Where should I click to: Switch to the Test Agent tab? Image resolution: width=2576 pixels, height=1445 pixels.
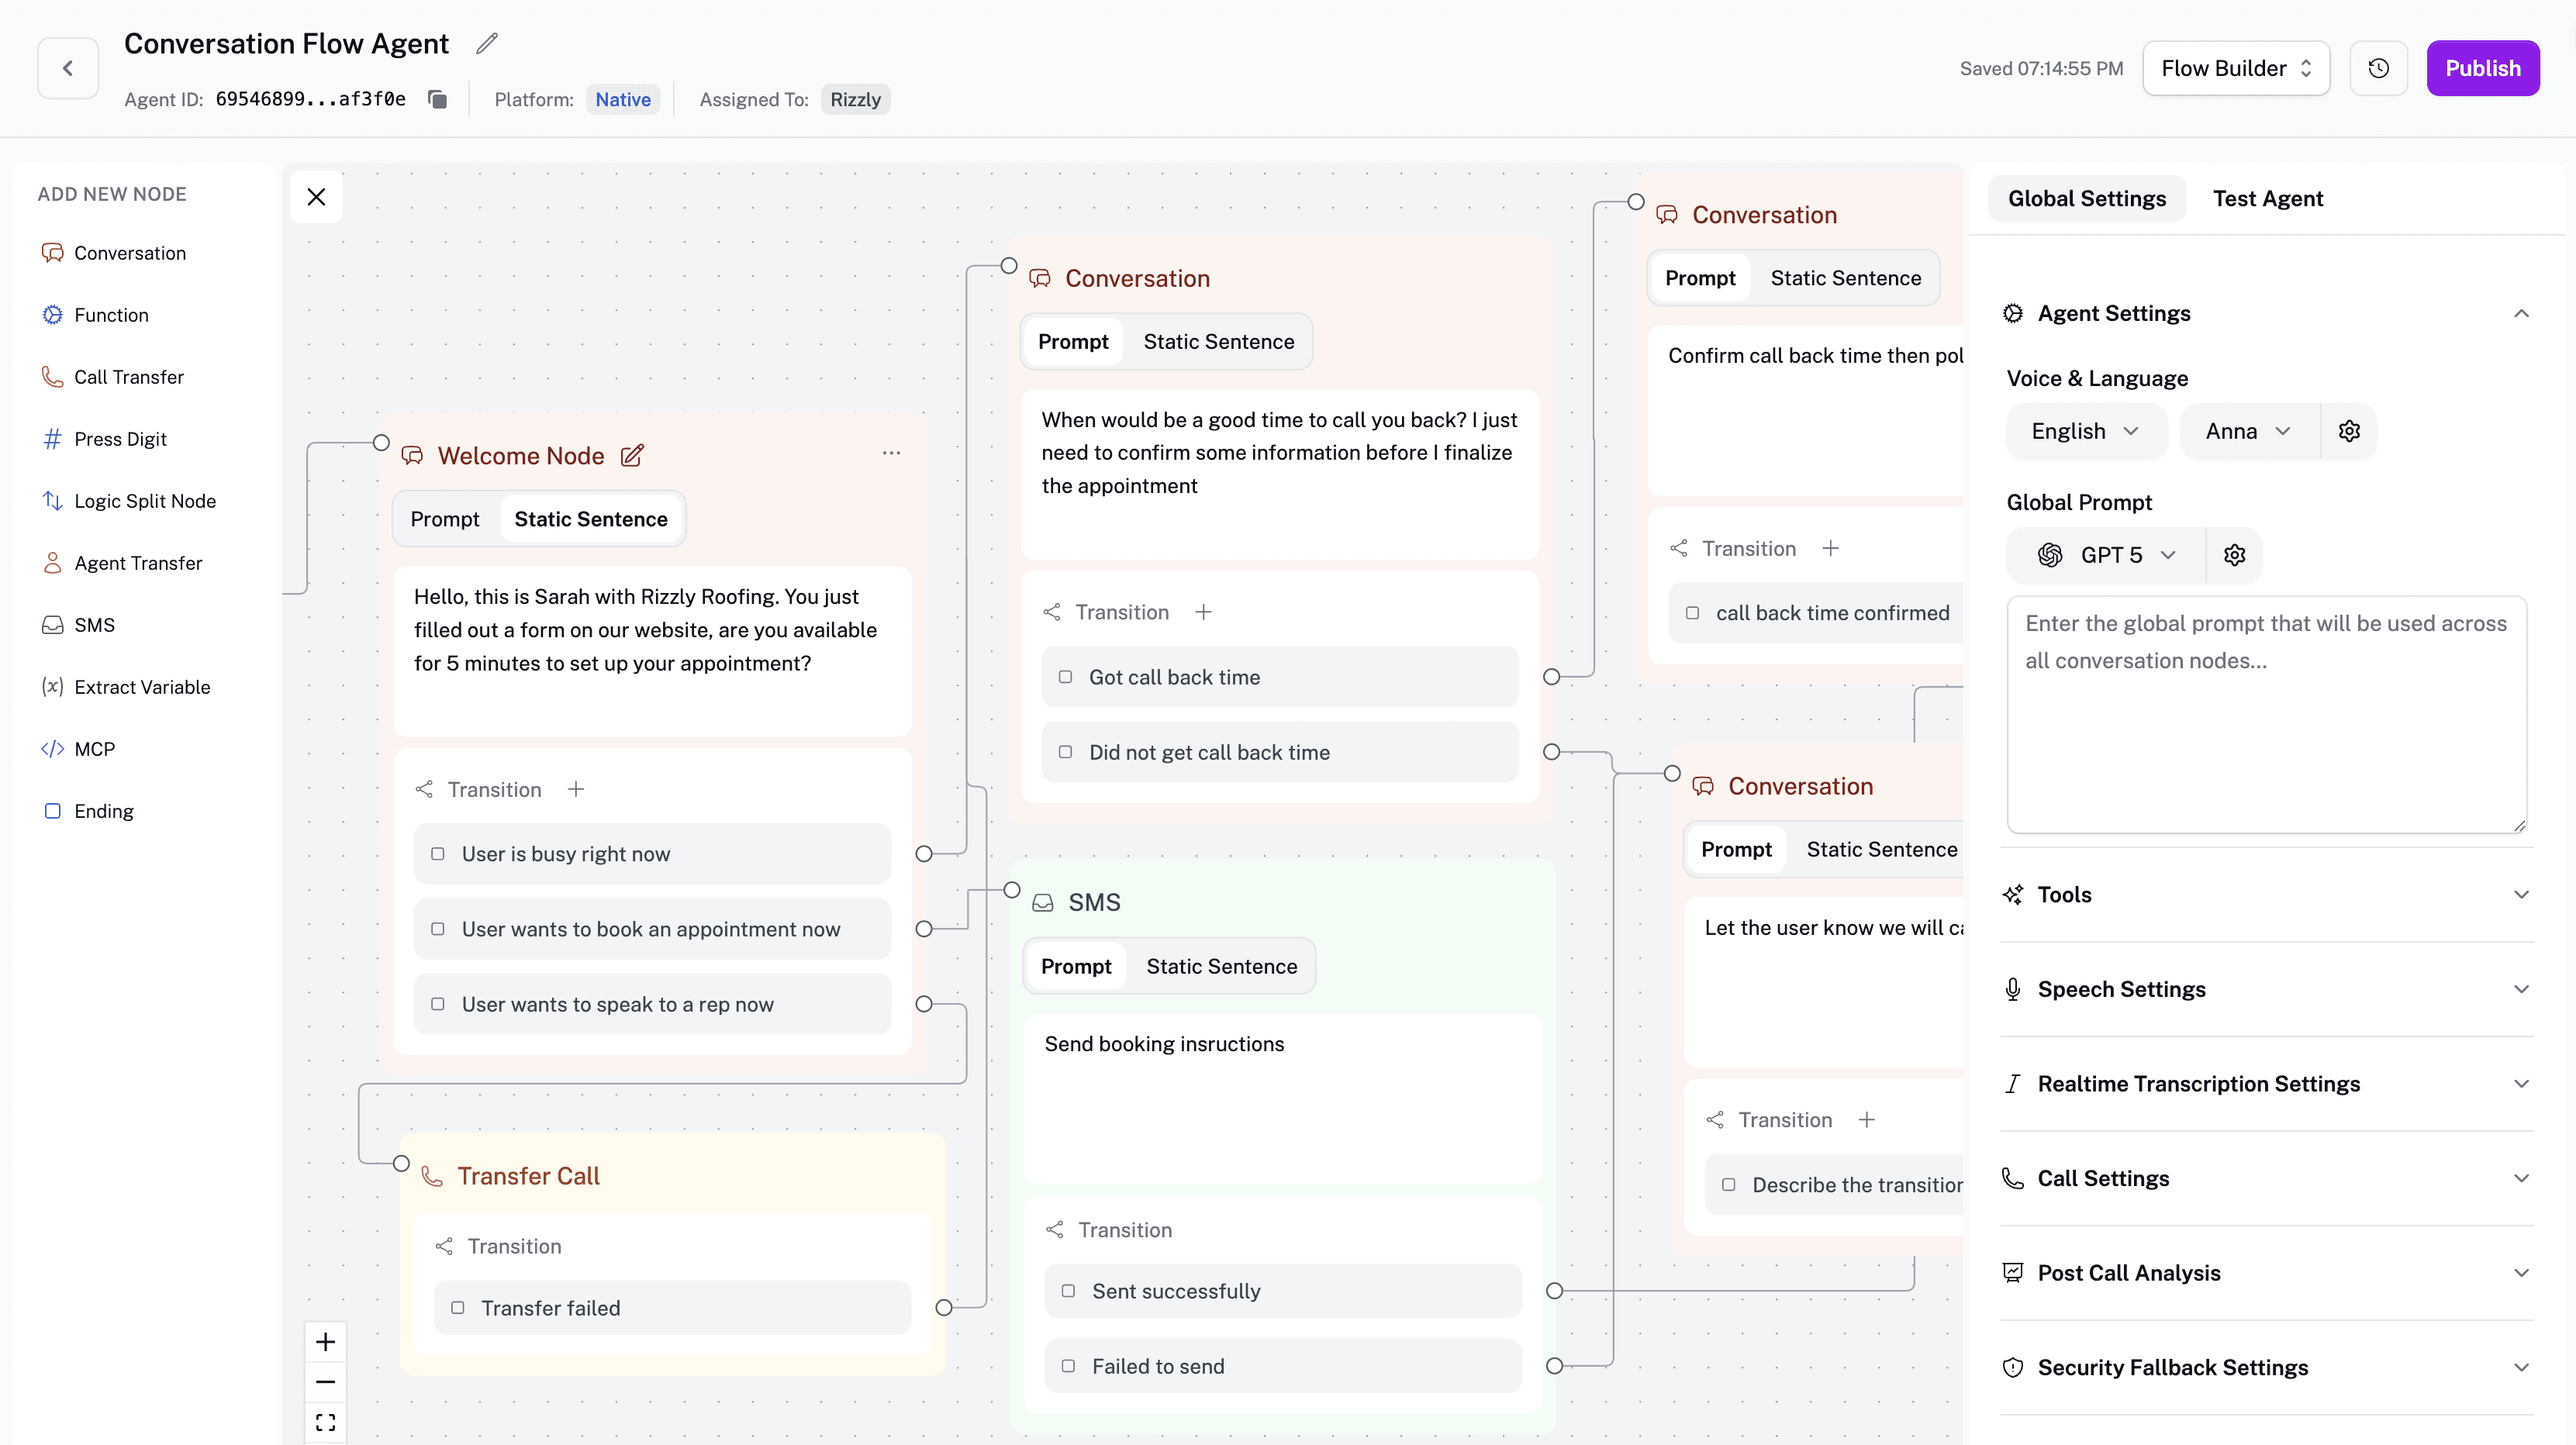click(2268, 198)
